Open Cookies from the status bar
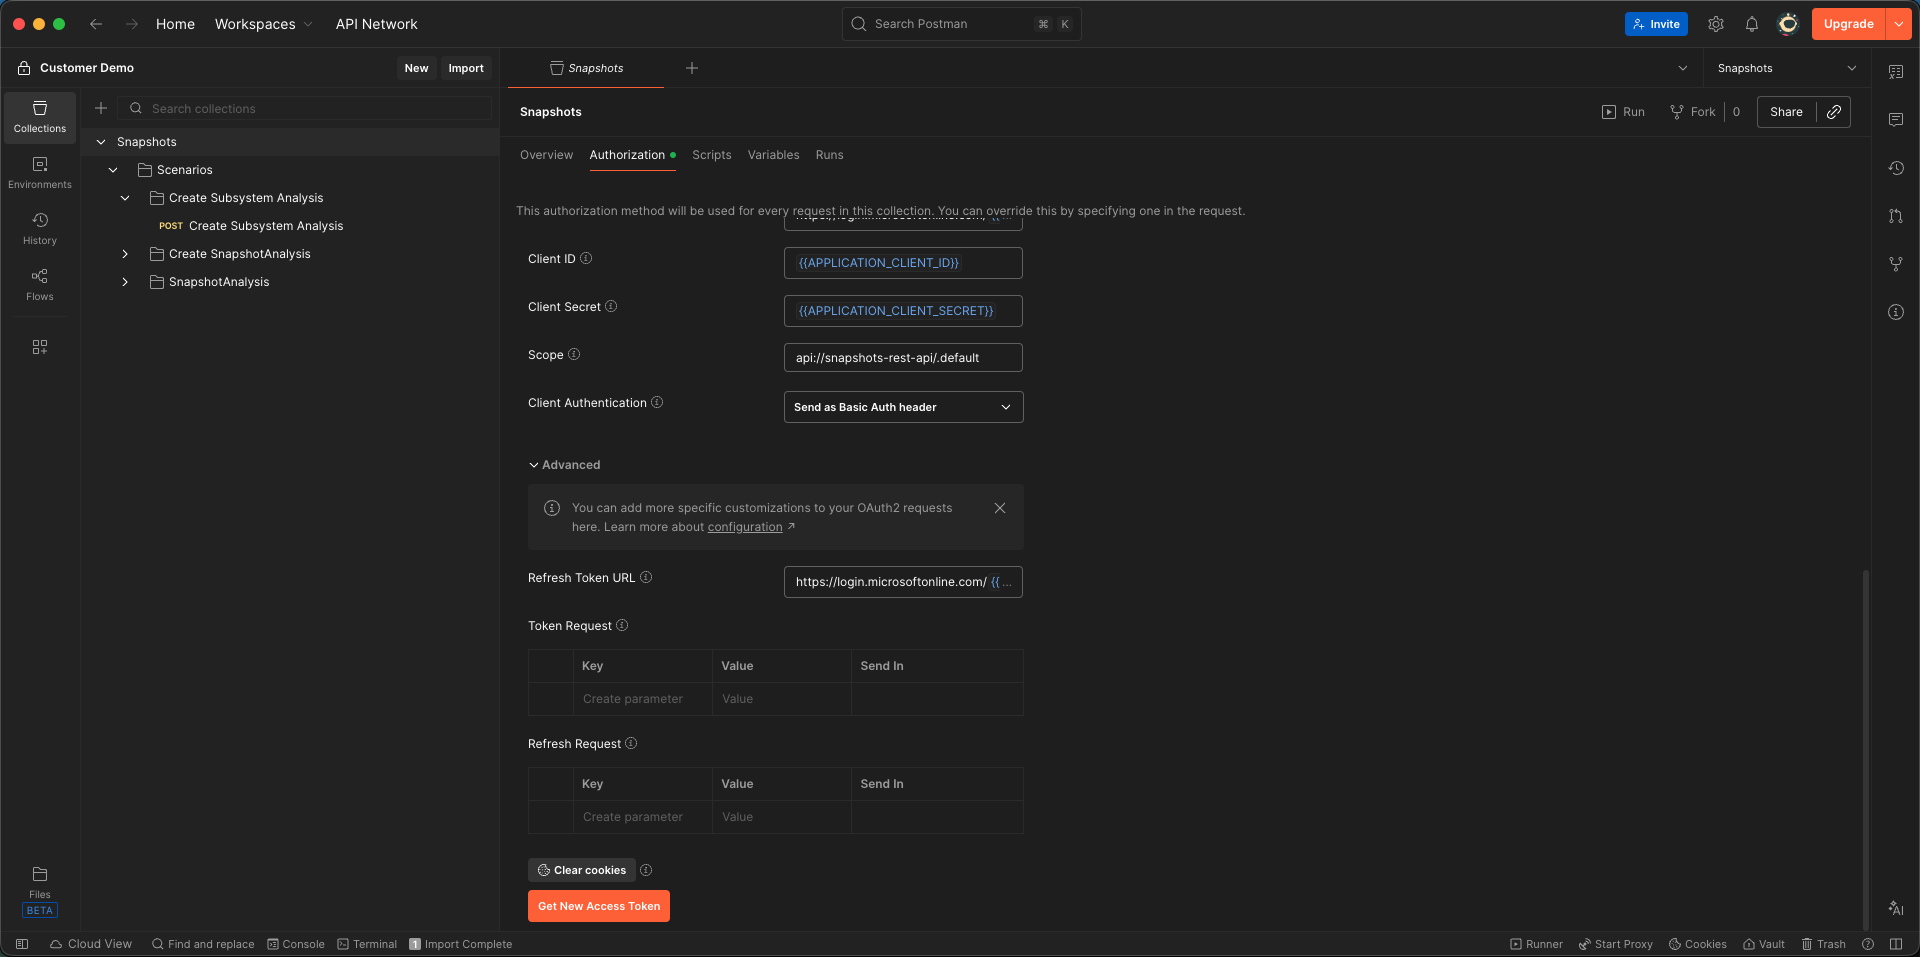This screenshot has width=1920, height=957. click(x=1697, y=943)
